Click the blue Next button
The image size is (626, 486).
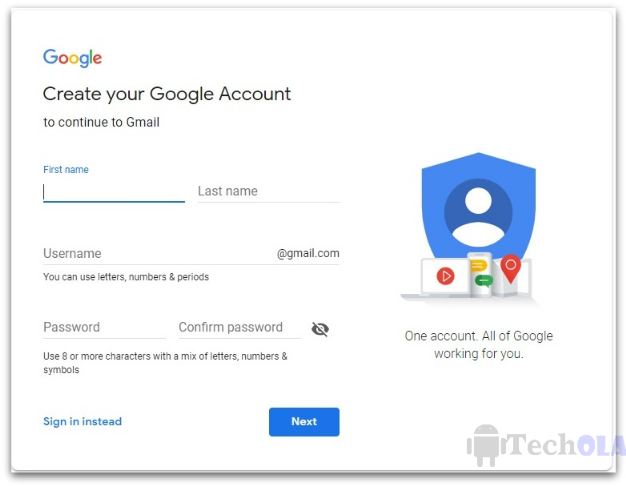click(x=304, y=422)
